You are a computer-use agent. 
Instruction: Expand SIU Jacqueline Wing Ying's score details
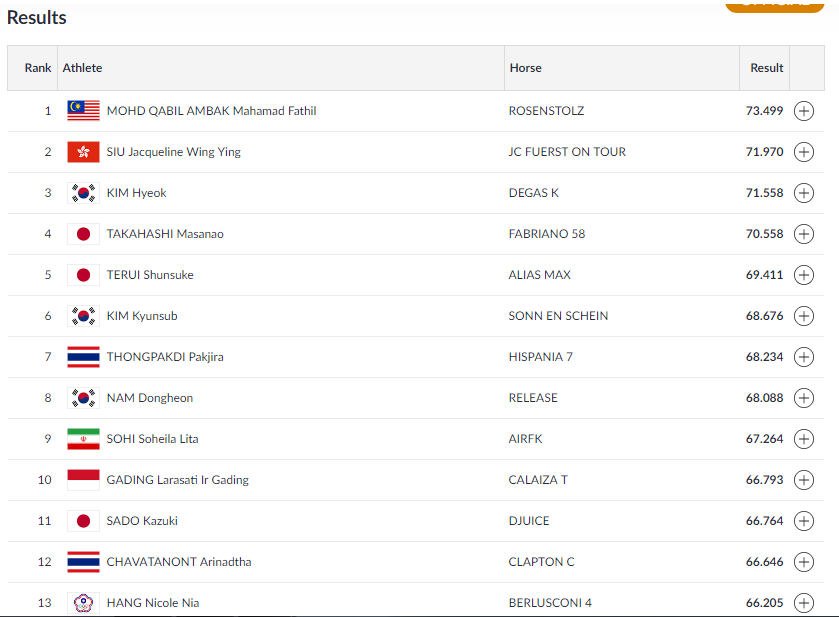coord(804,152)
